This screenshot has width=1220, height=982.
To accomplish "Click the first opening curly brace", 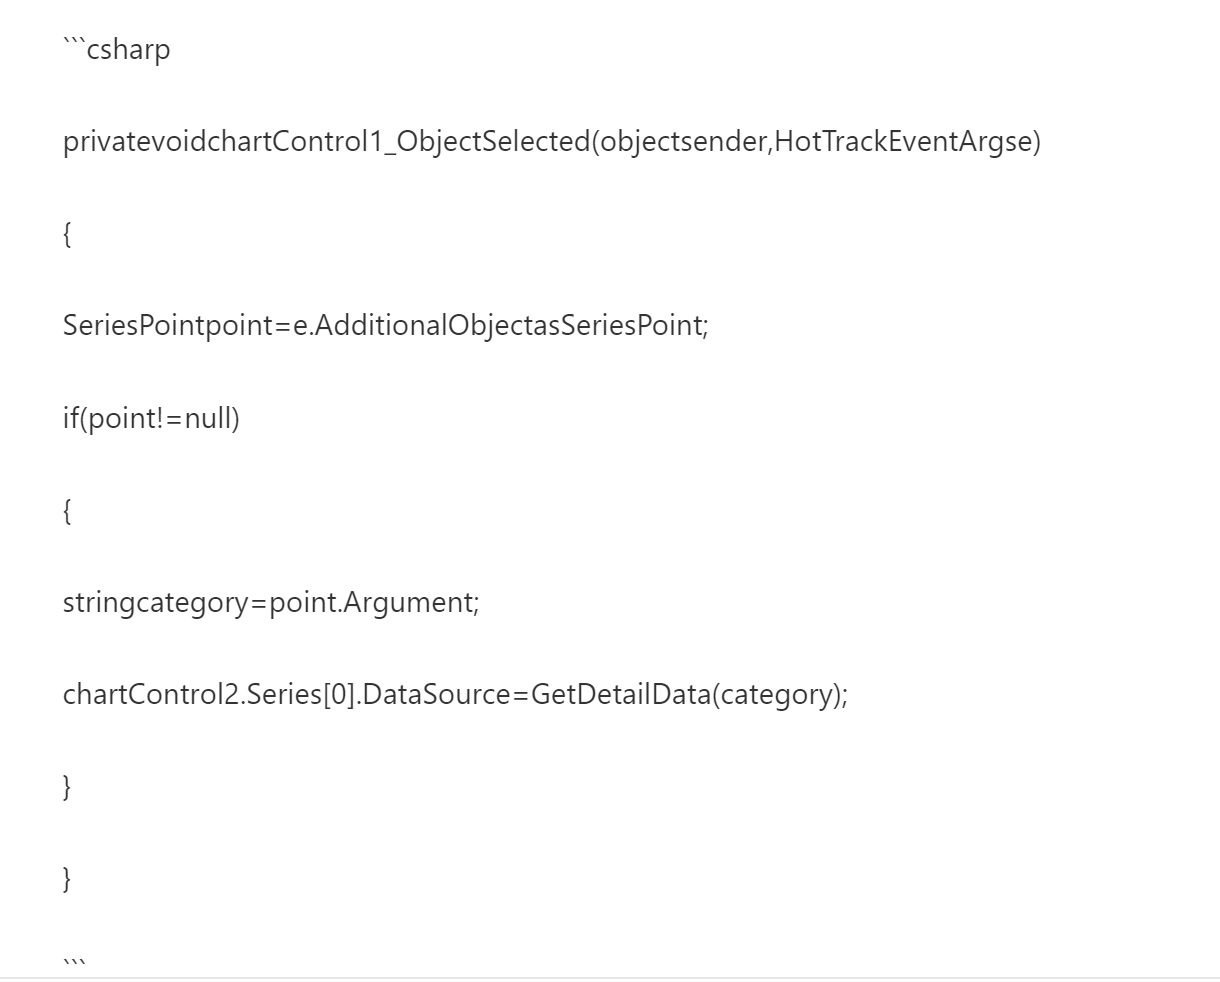I will (x=67, y=234).
